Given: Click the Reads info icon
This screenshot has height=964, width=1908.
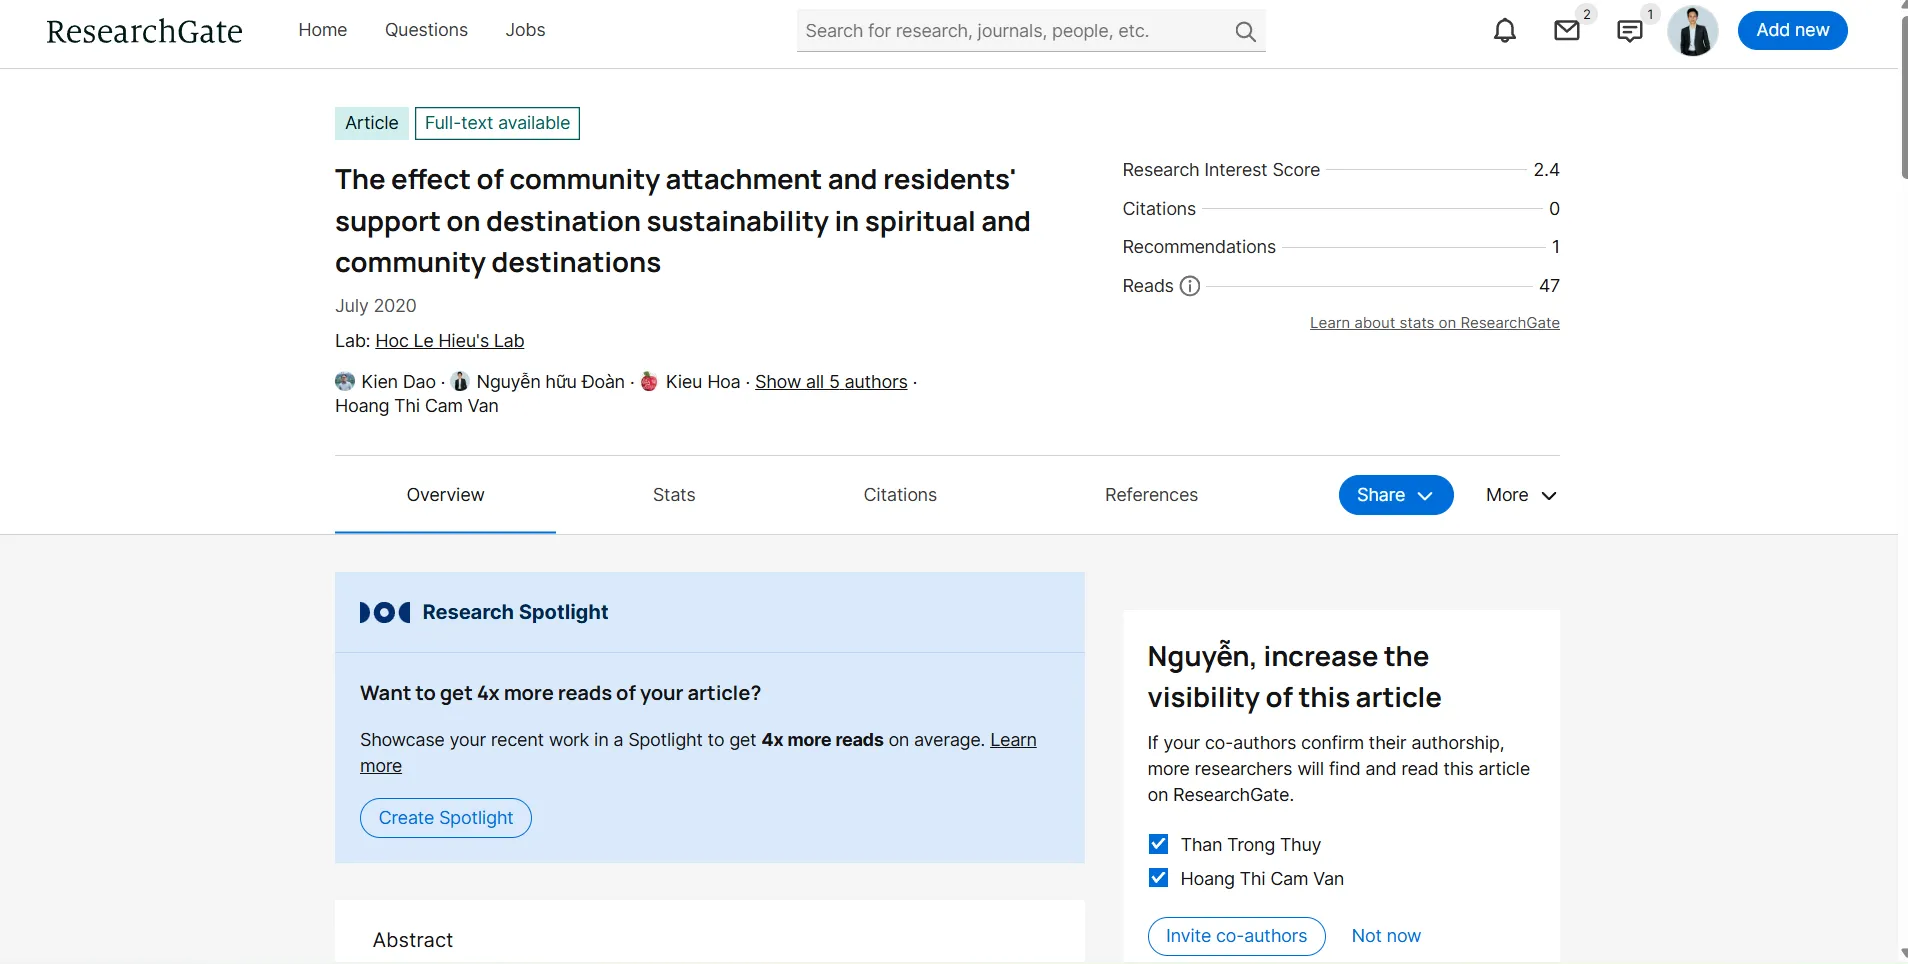Looking at the screenshot, I should (x=1190, y=286).
